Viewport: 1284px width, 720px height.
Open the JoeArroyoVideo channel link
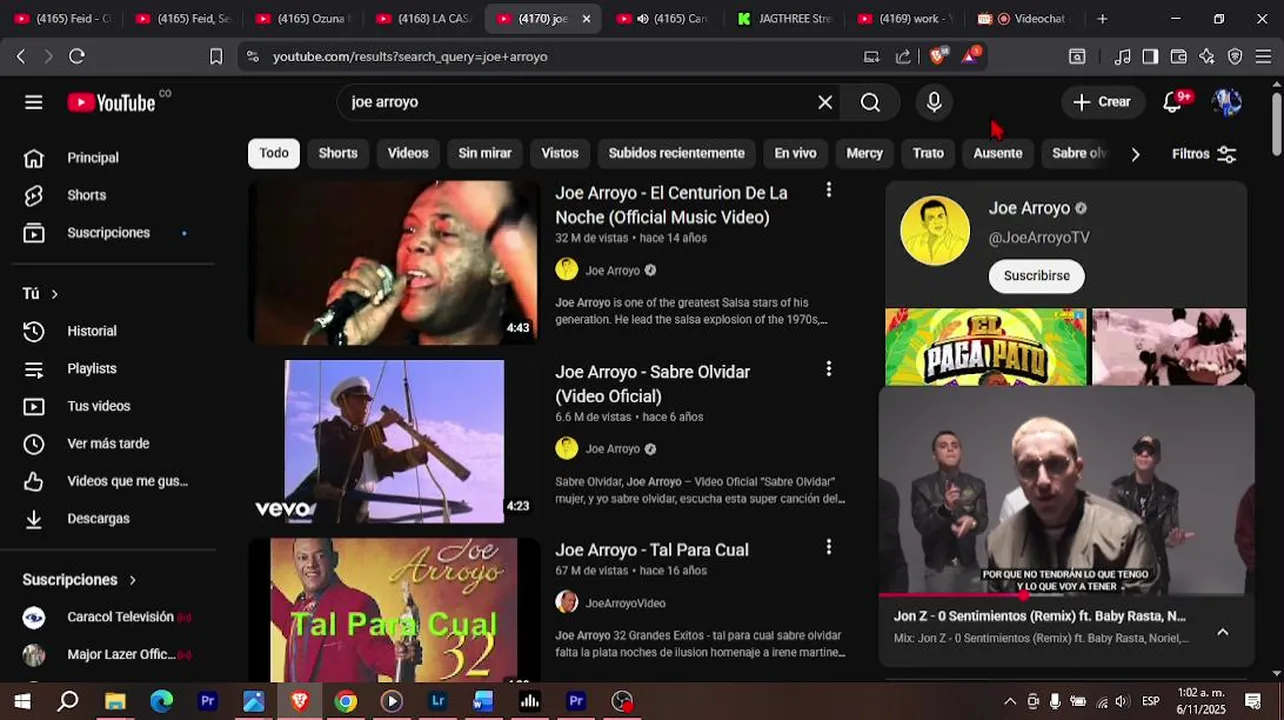[x=625, y=603]
